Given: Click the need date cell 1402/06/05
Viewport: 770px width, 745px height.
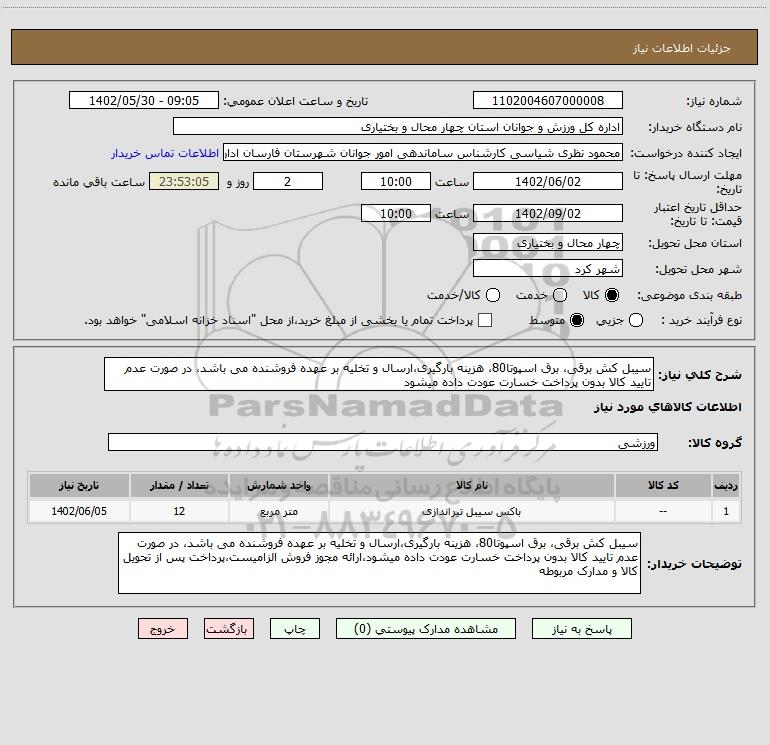Looking at the screenshot, I should click(79, 511).
